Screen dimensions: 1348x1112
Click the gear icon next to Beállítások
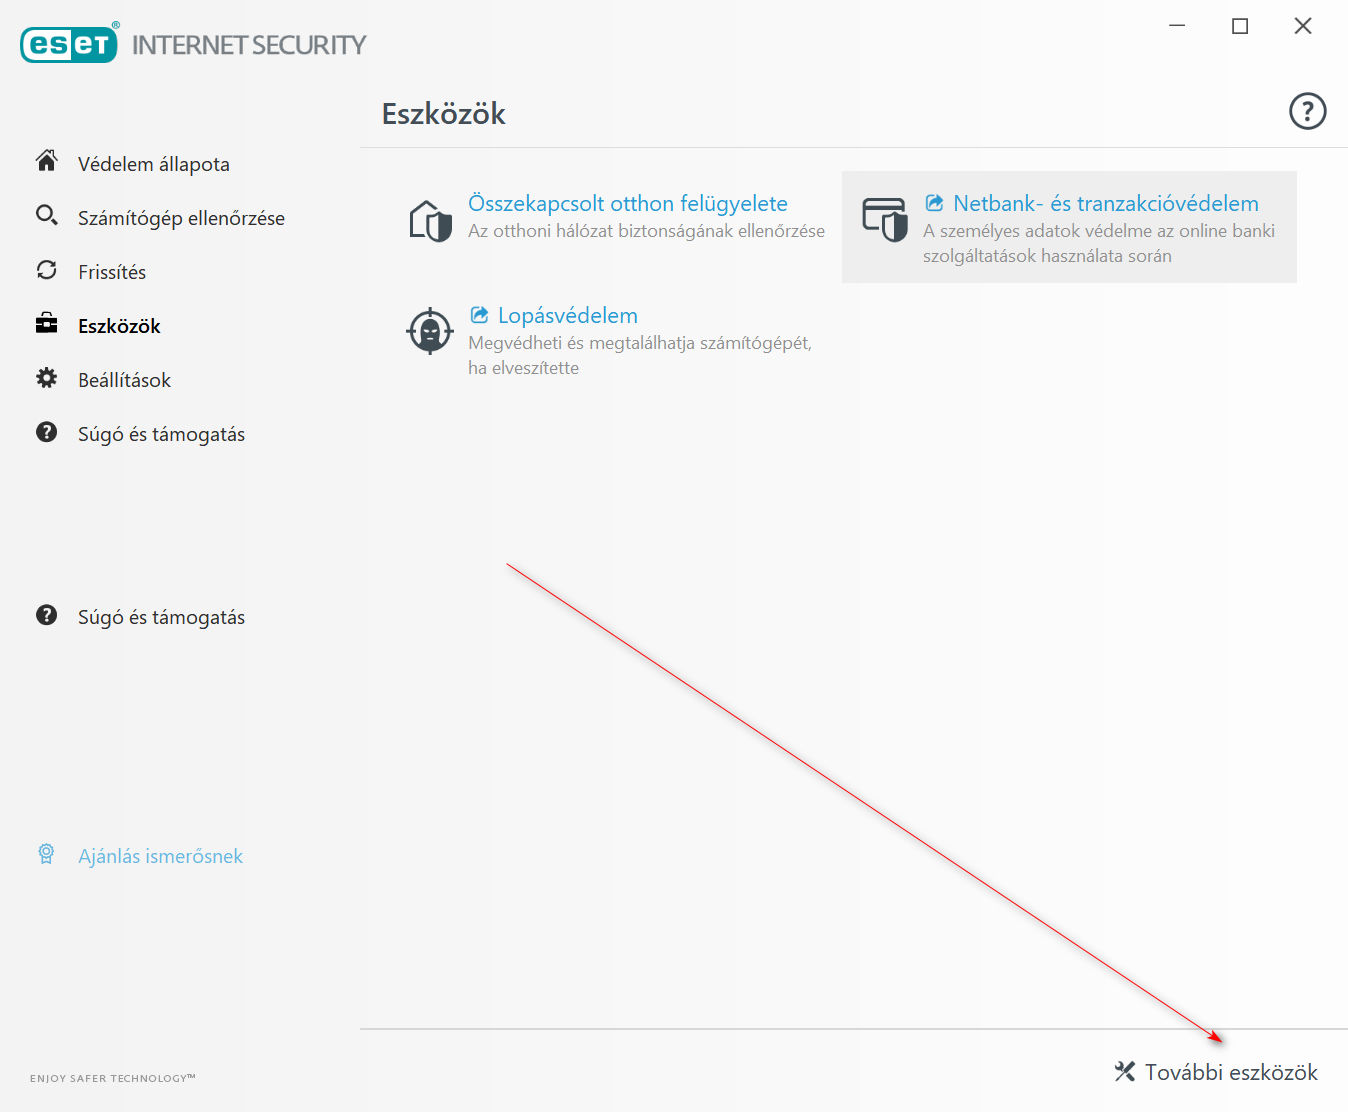pyautogui.click(x=46, y=378)
